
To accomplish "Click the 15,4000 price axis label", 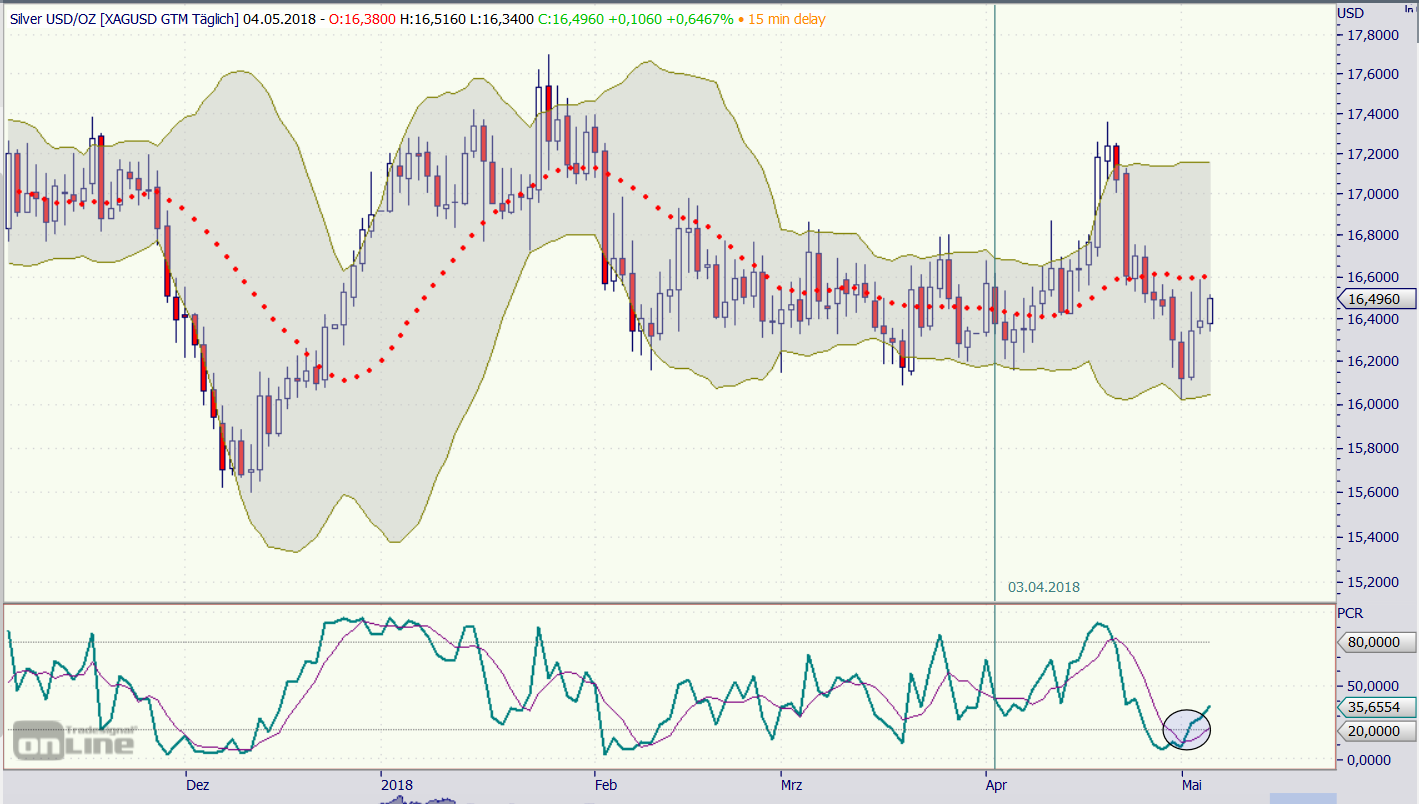I will click(x=1372, y=538).
